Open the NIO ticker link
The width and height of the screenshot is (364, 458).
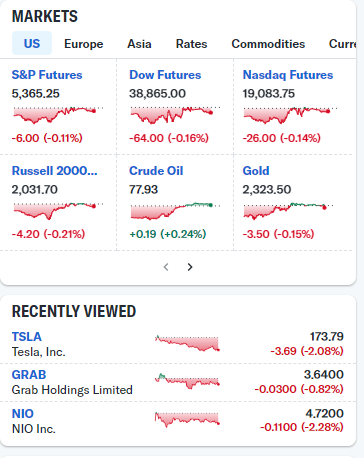(23, 414)
